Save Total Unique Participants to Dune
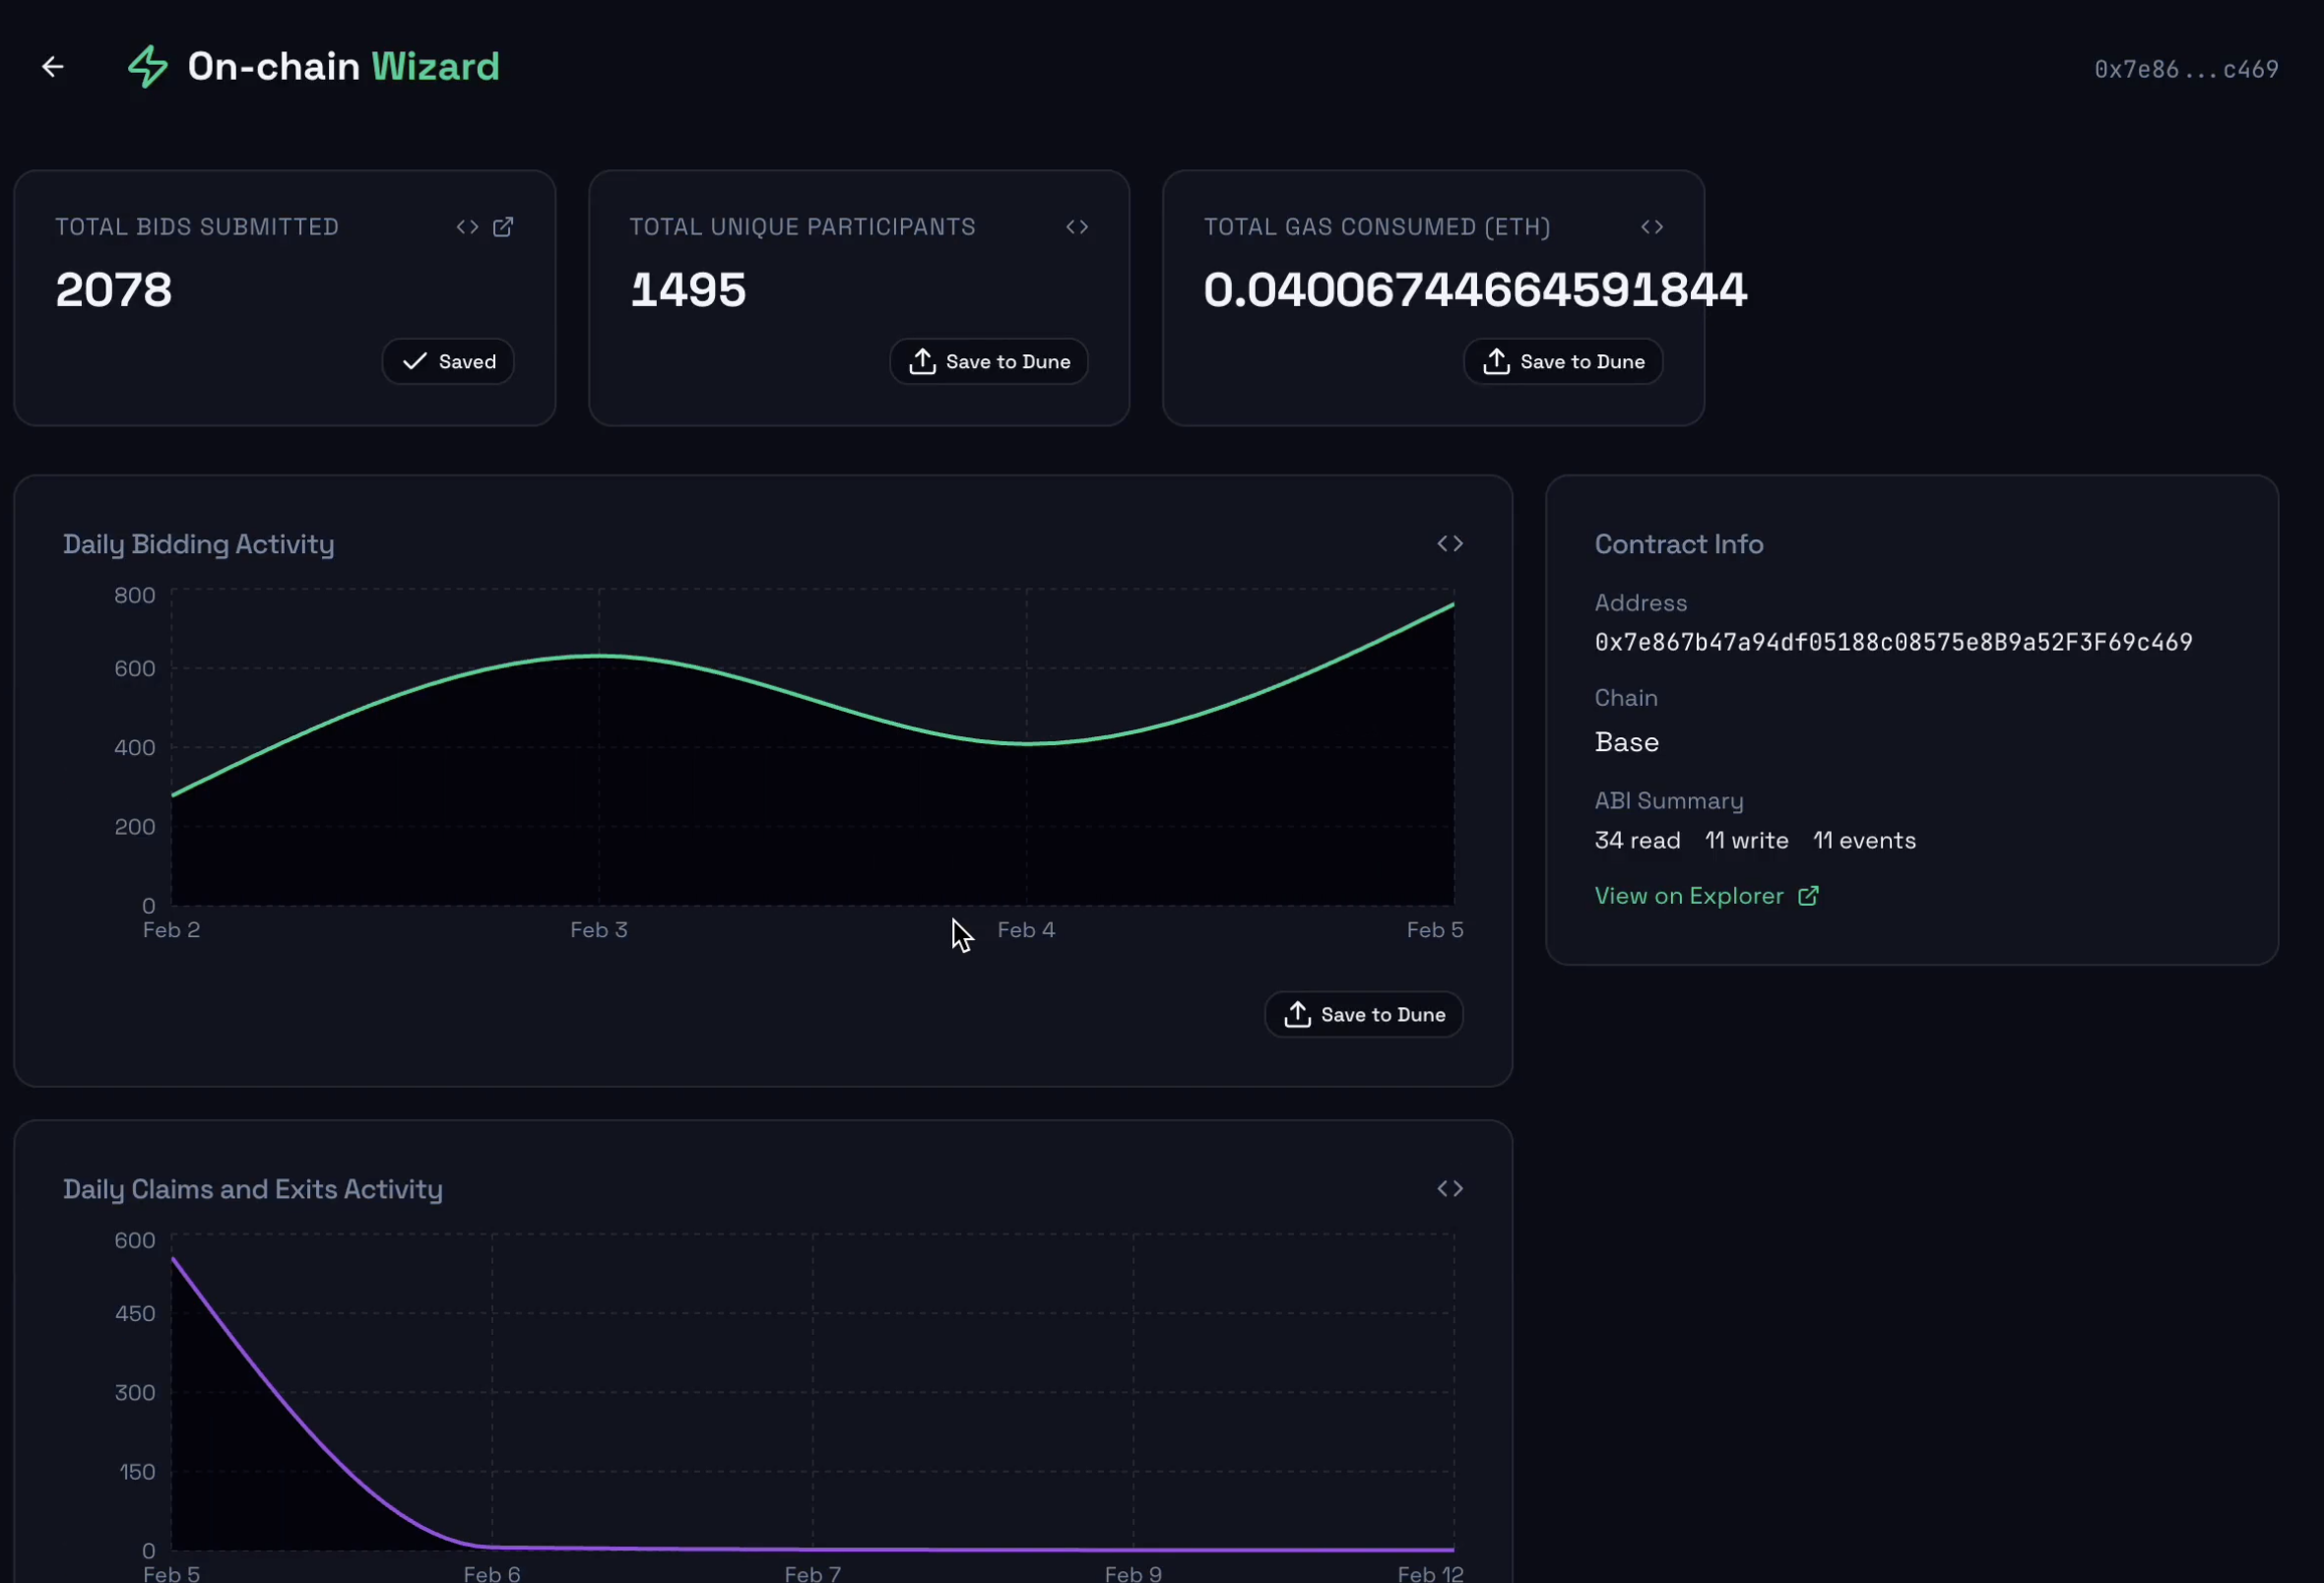Image resolution: width=2324 pixels, height=1583 pixels. [988, 361]
